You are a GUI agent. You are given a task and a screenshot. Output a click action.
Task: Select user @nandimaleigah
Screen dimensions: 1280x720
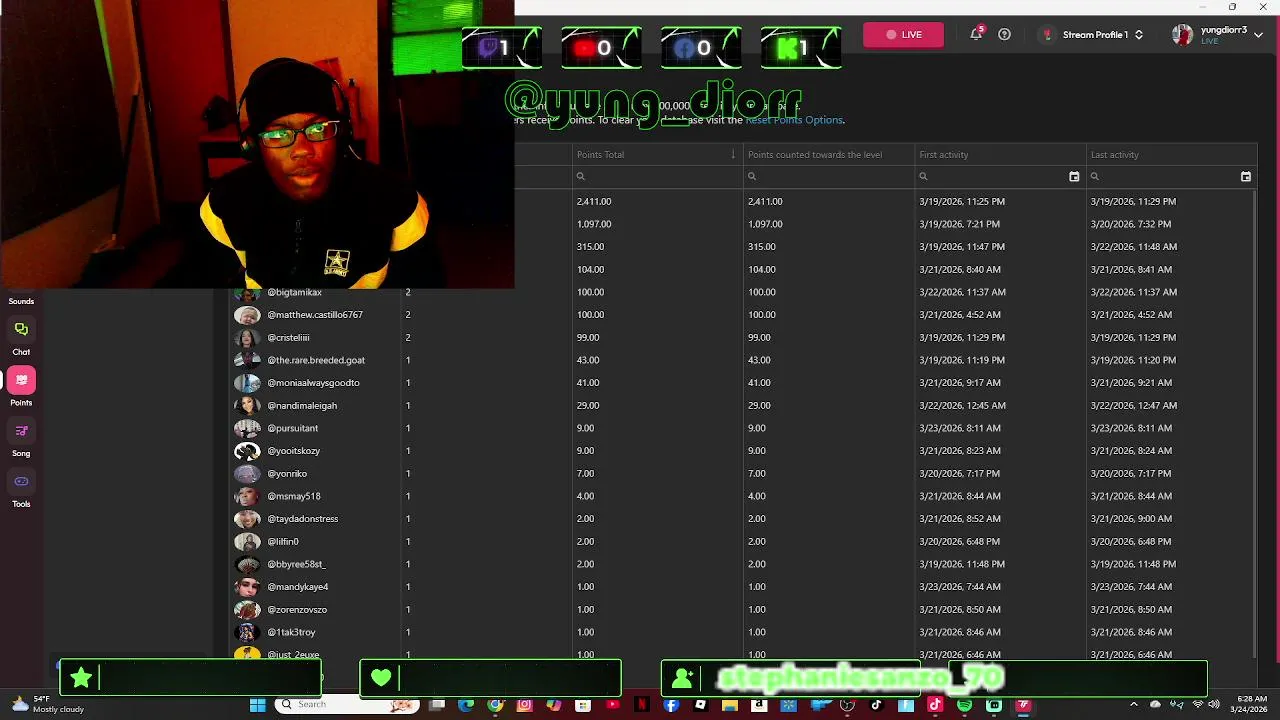[x=302, y=406]
